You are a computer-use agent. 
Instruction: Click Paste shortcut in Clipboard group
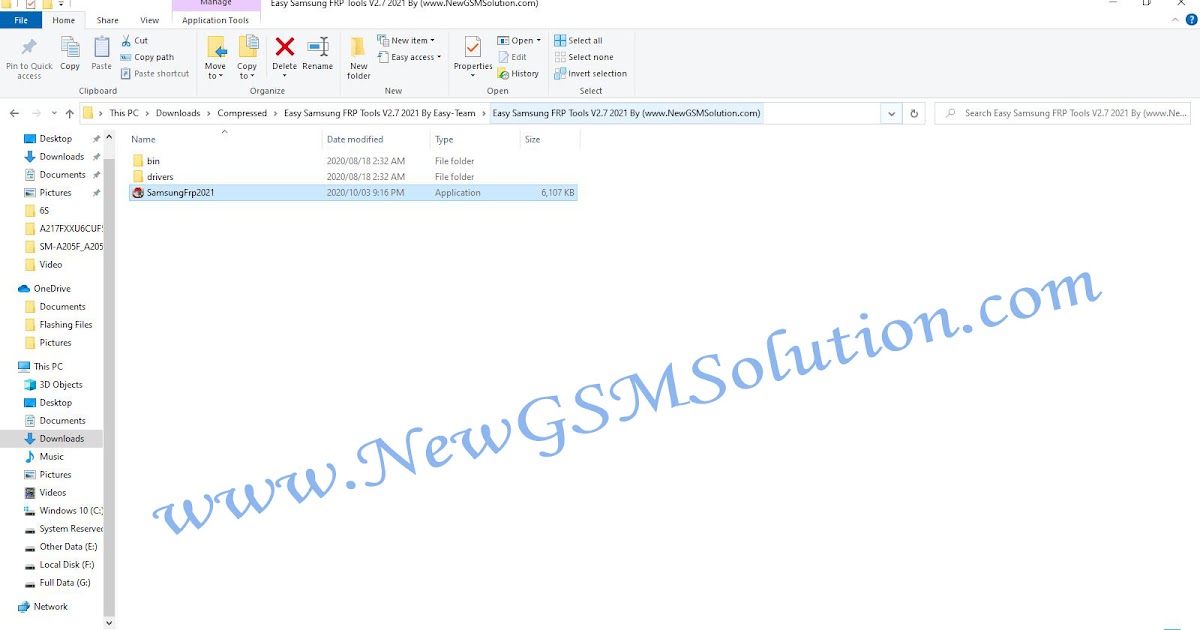click(154, 73)
